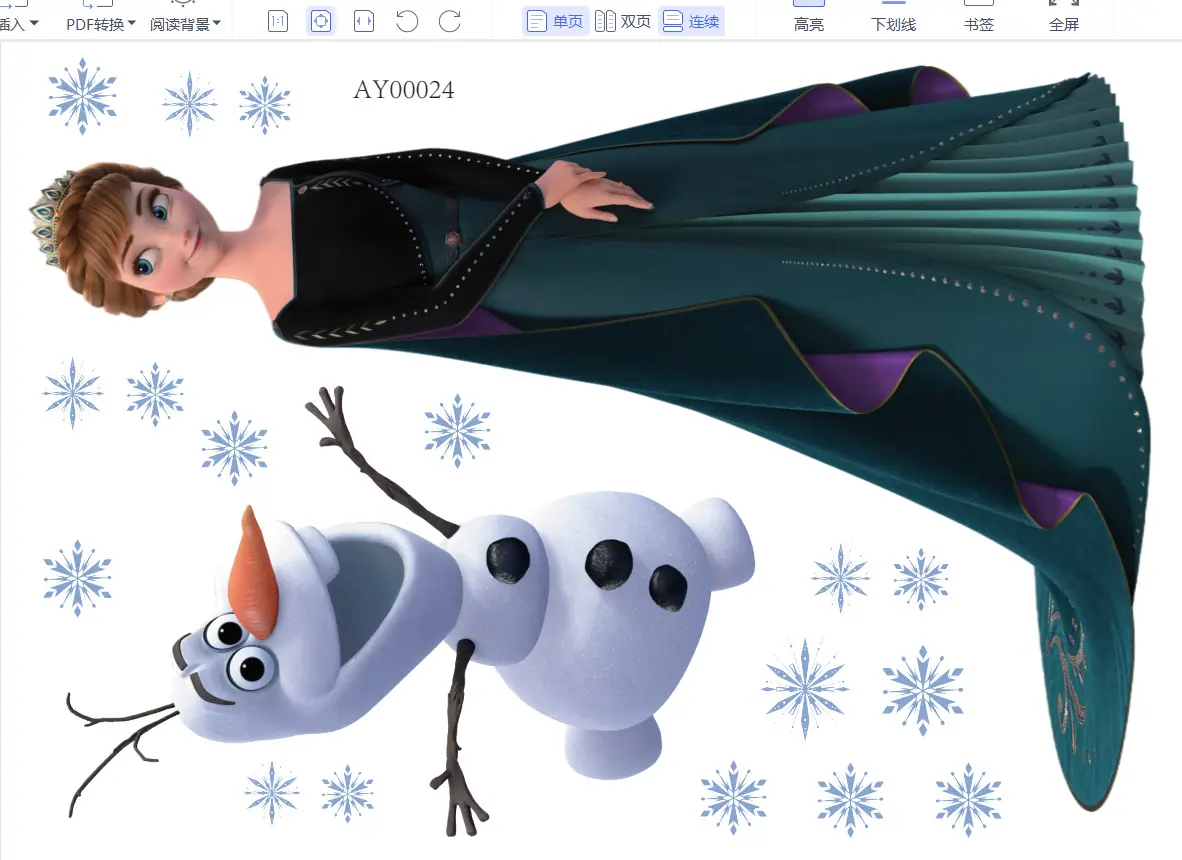Open the 插入 insert dropdown
The width and height of the screenshot is (1182, 860).
18,24
